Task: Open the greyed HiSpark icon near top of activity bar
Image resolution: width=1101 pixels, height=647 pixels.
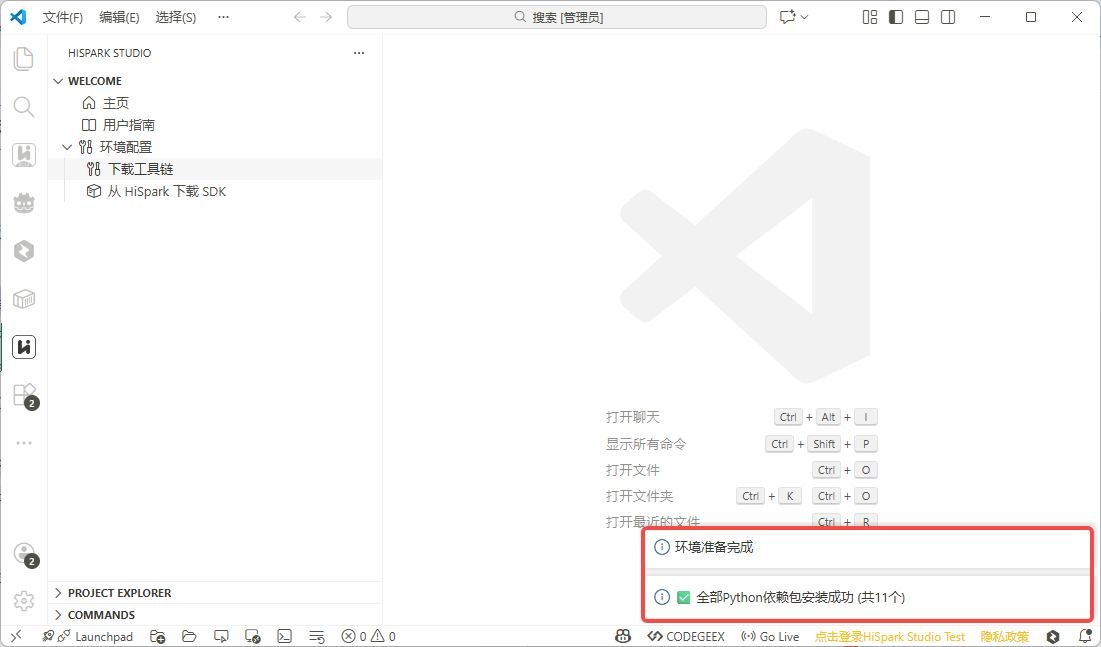Action: pos(24,155)
